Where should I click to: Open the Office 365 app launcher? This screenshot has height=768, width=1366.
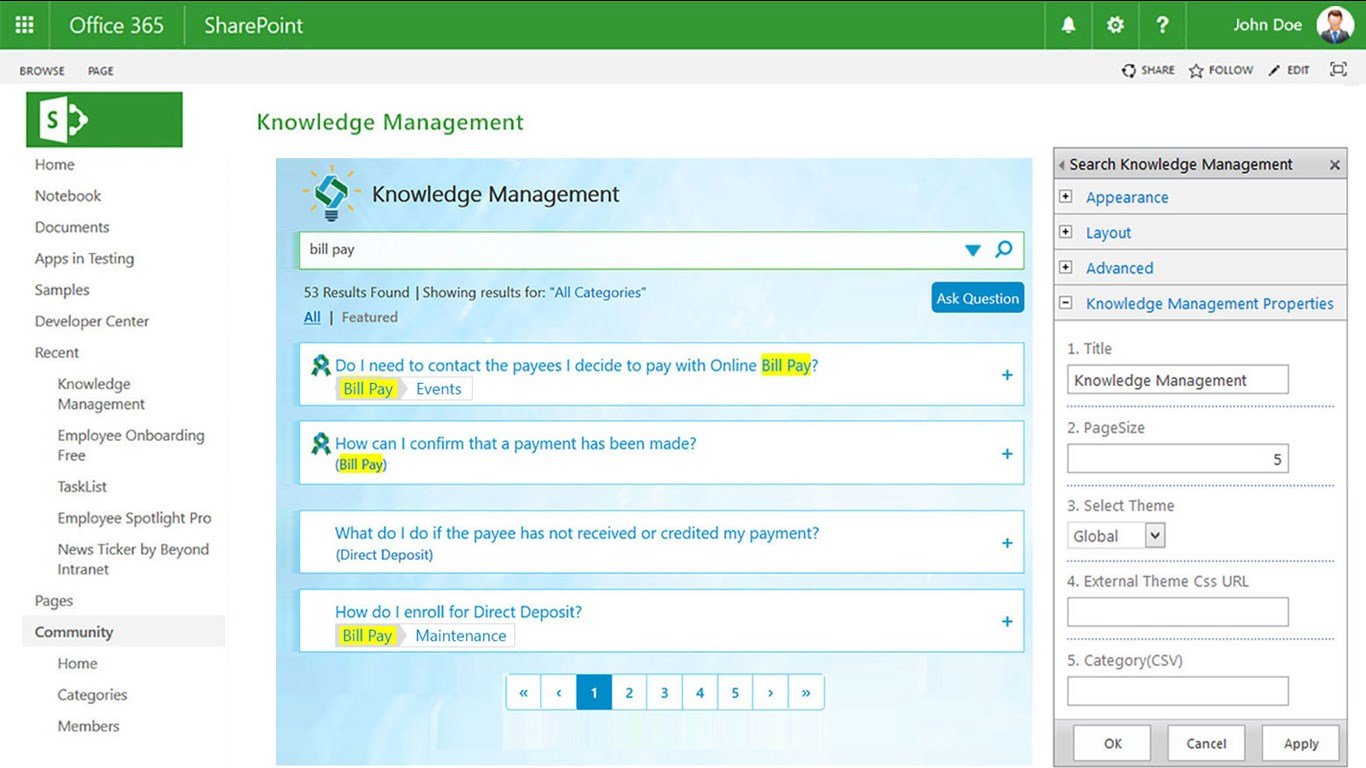click(24, 24)
